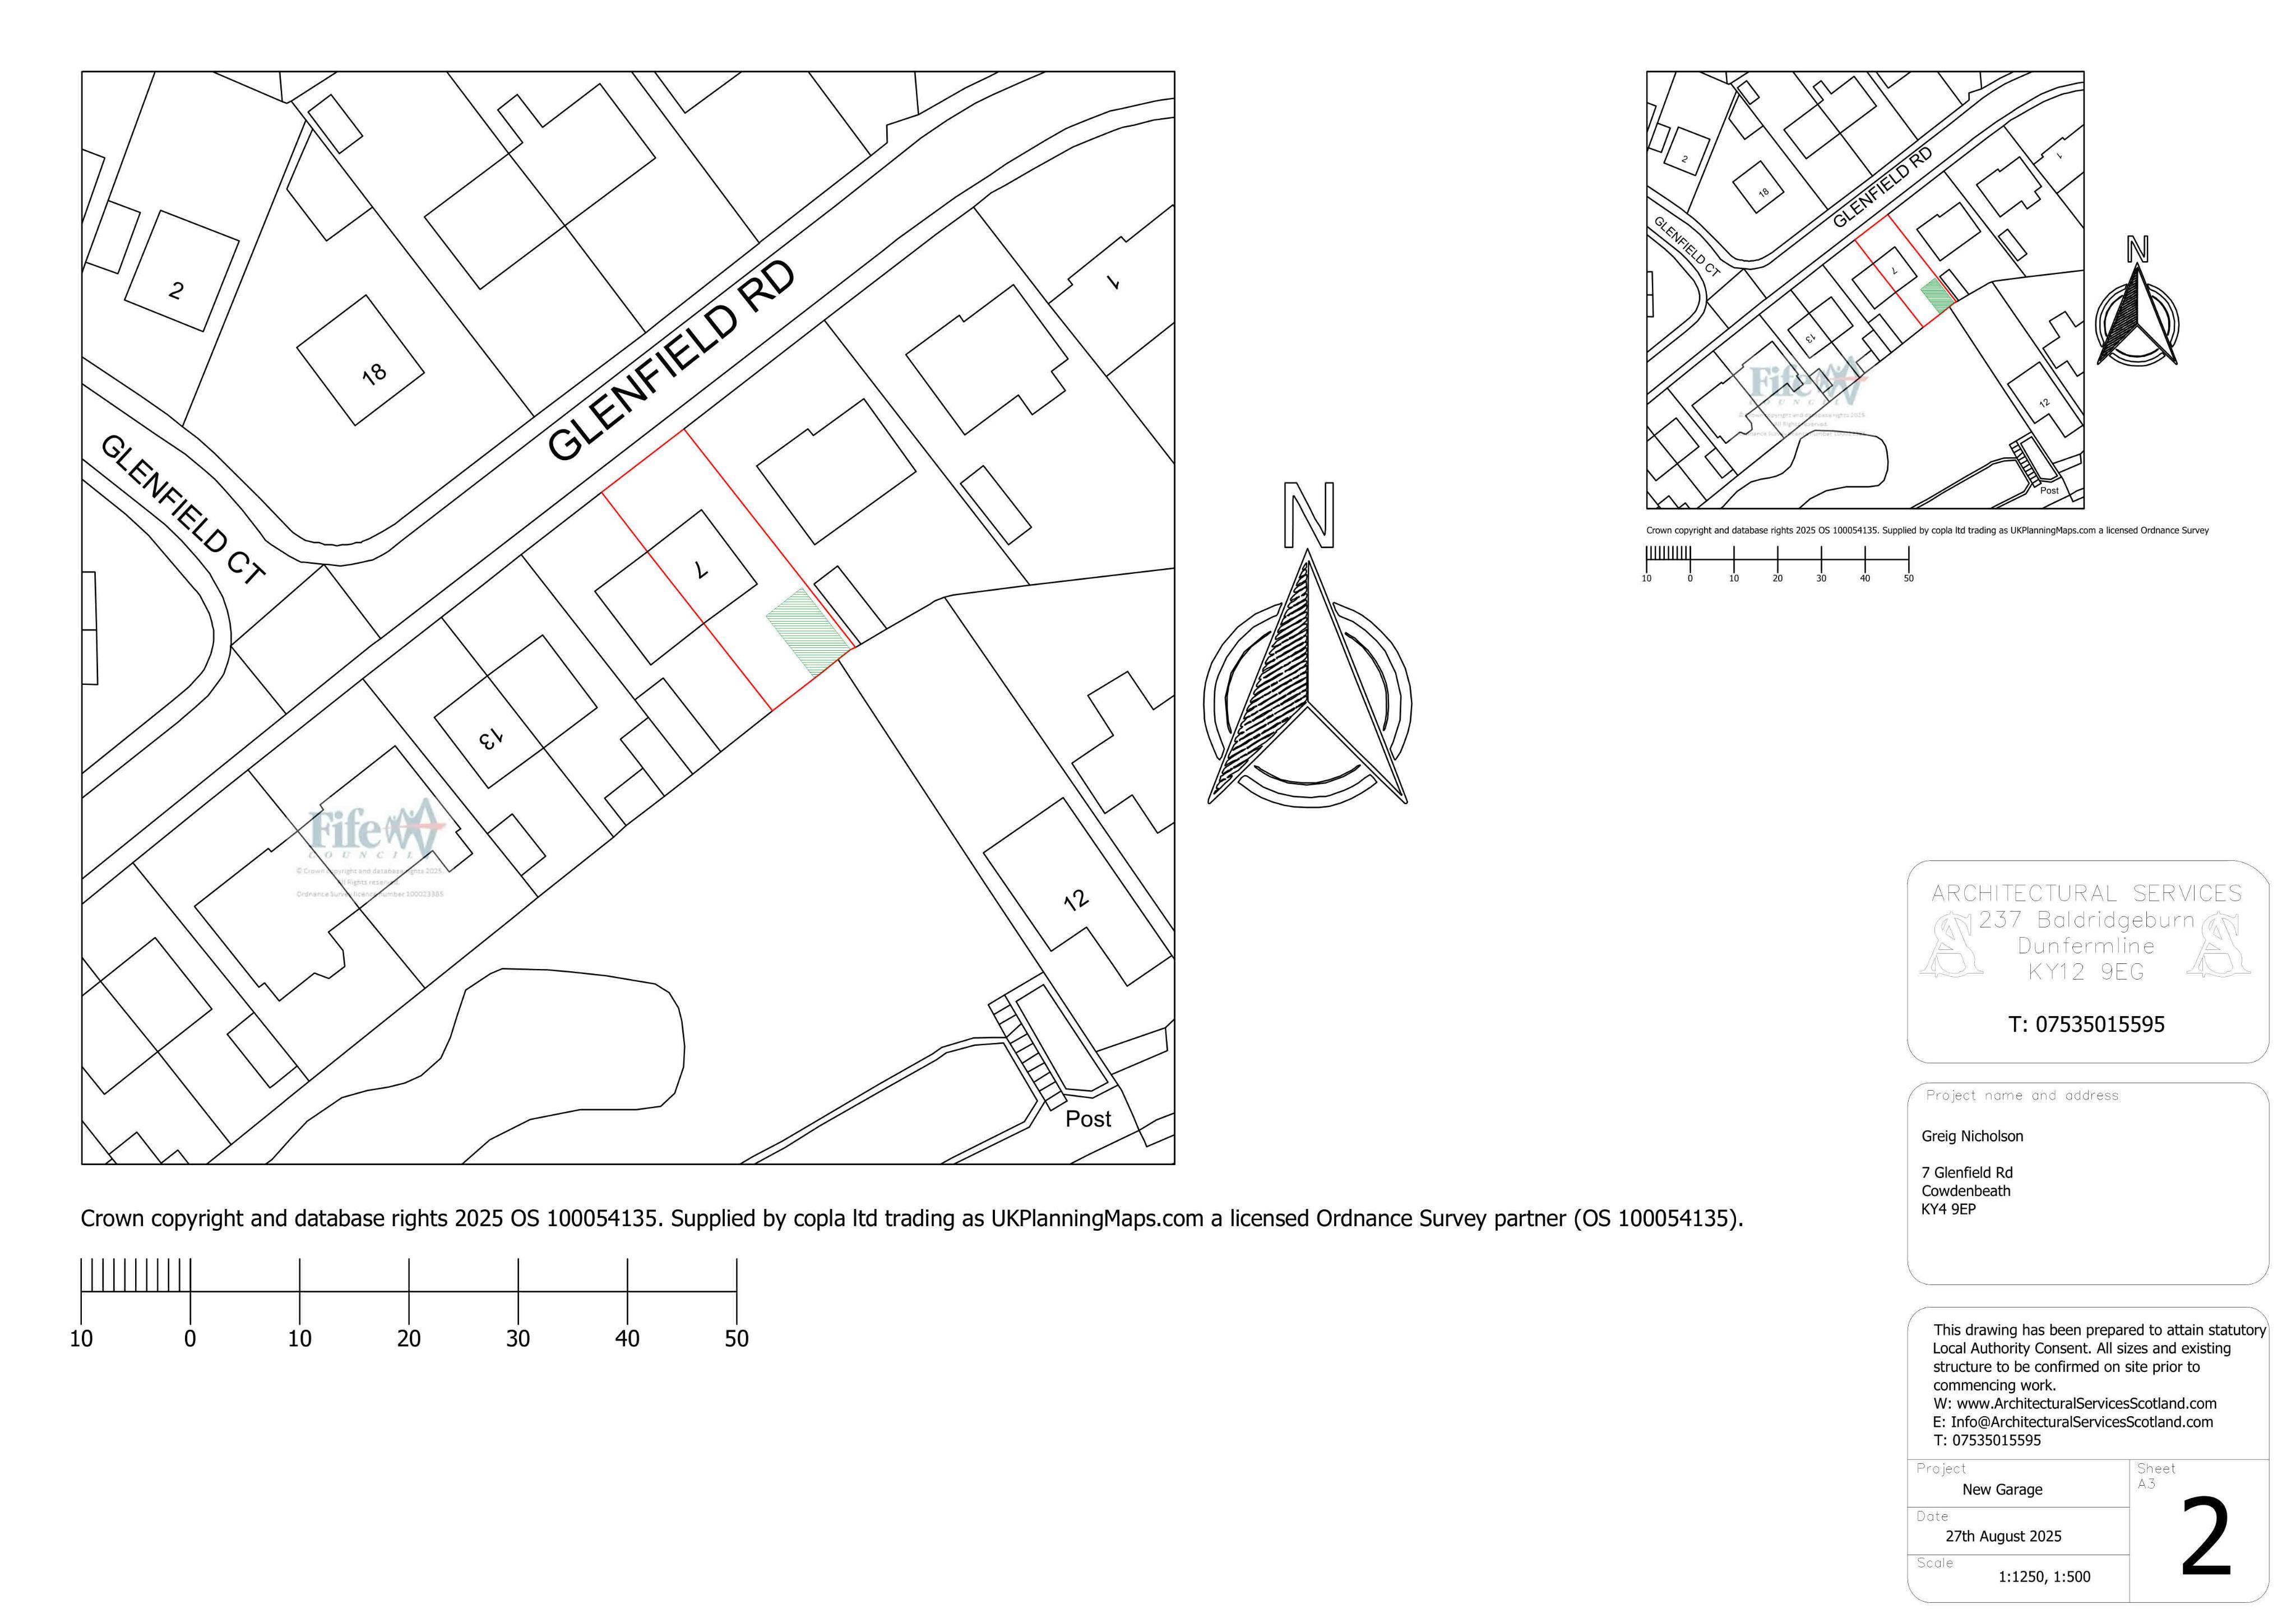2296x1623 pixels.
Task: Click the GLENFIELD RD label on large map
Action: [672, 361]
